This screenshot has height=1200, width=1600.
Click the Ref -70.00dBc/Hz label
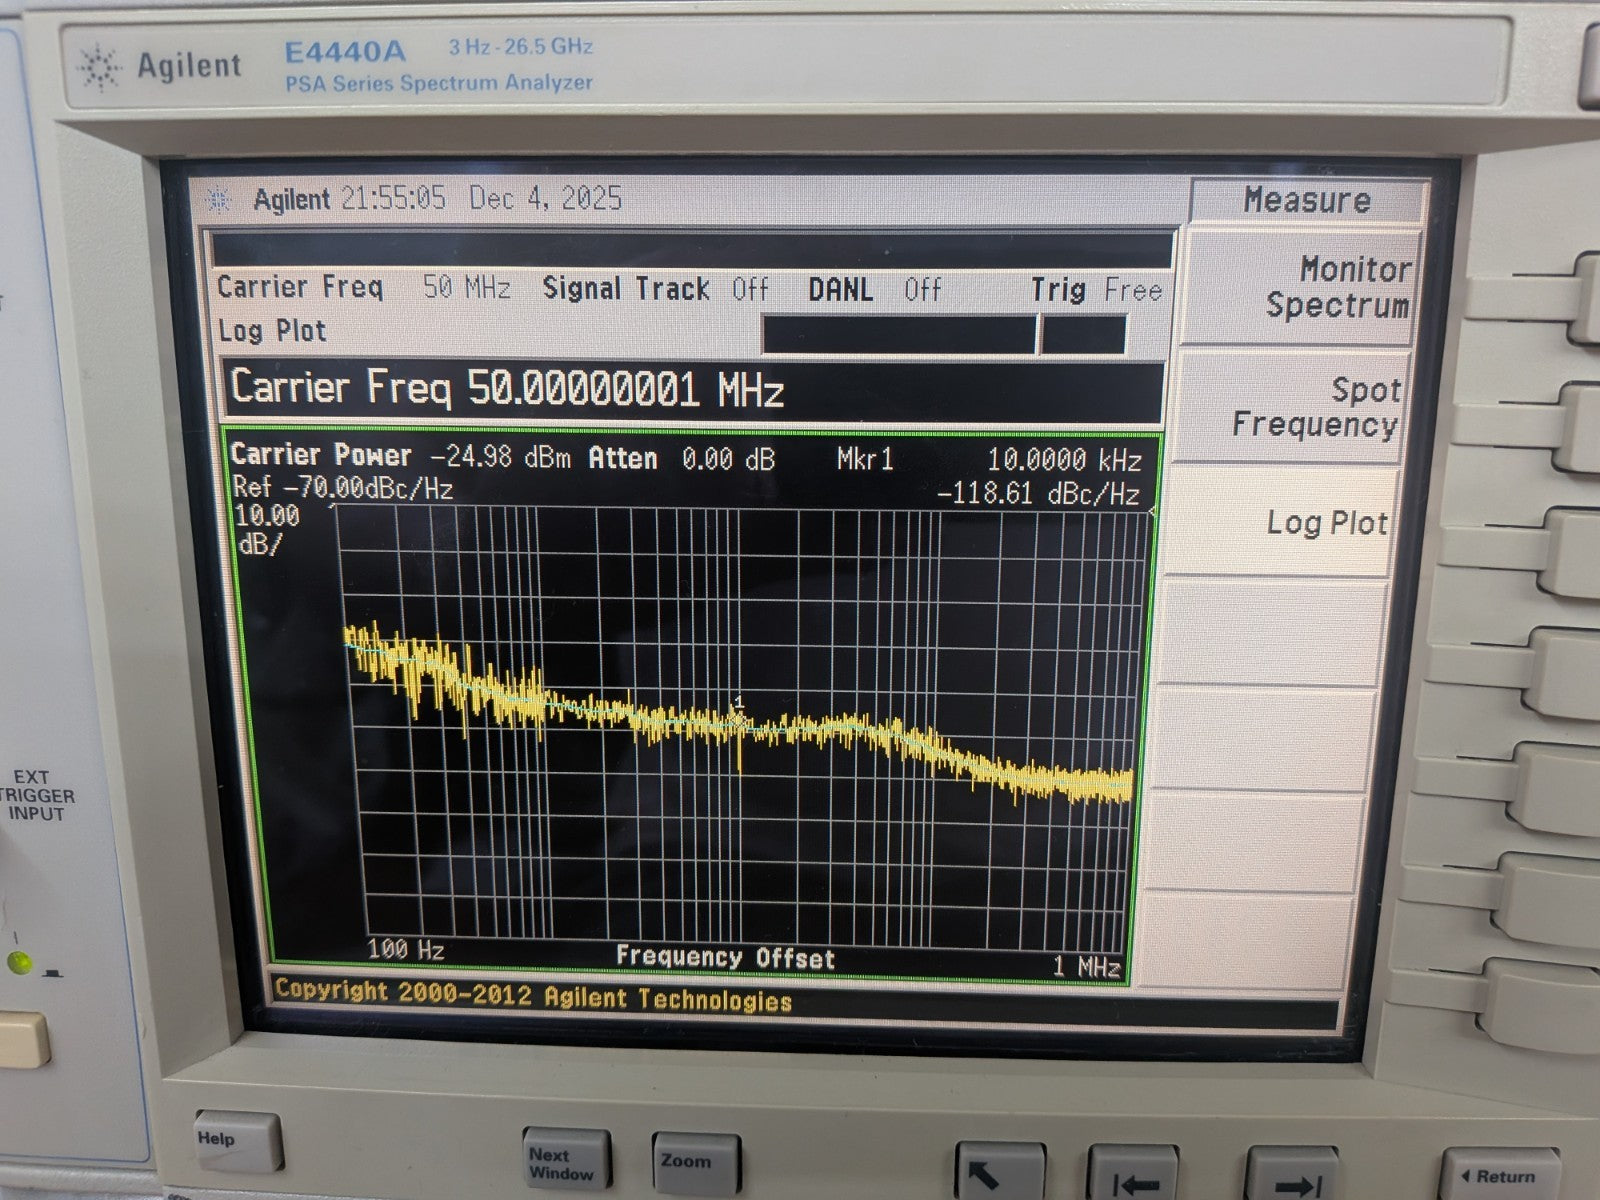tap(343, 489)
